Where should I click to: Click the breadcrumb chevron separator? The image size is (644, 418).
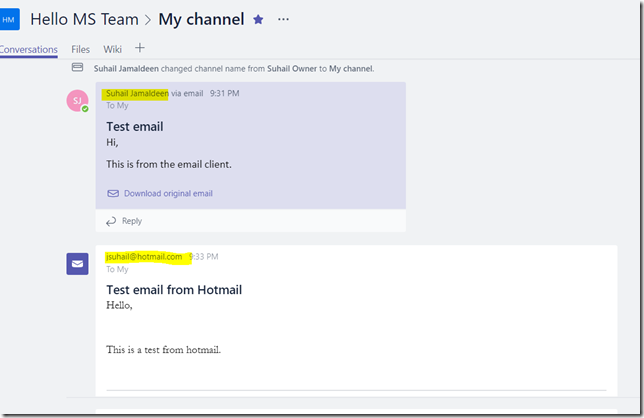[148, 20]
